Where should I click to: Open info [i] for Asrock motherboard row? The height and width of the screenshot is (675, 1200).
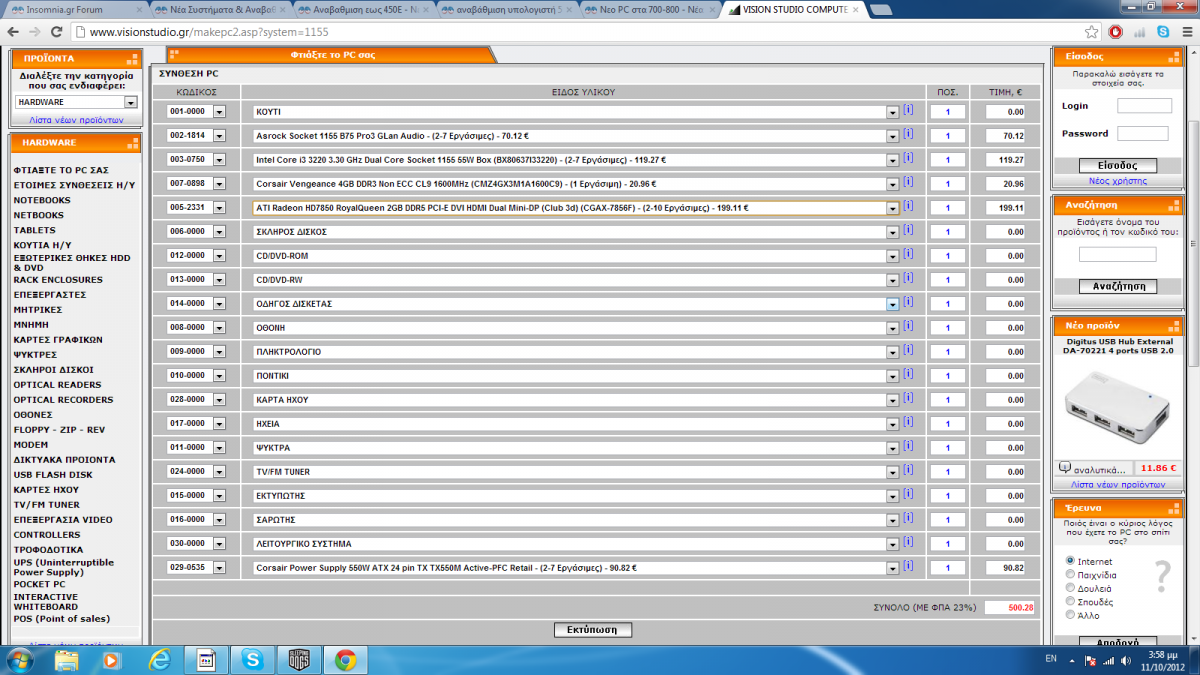908,134
